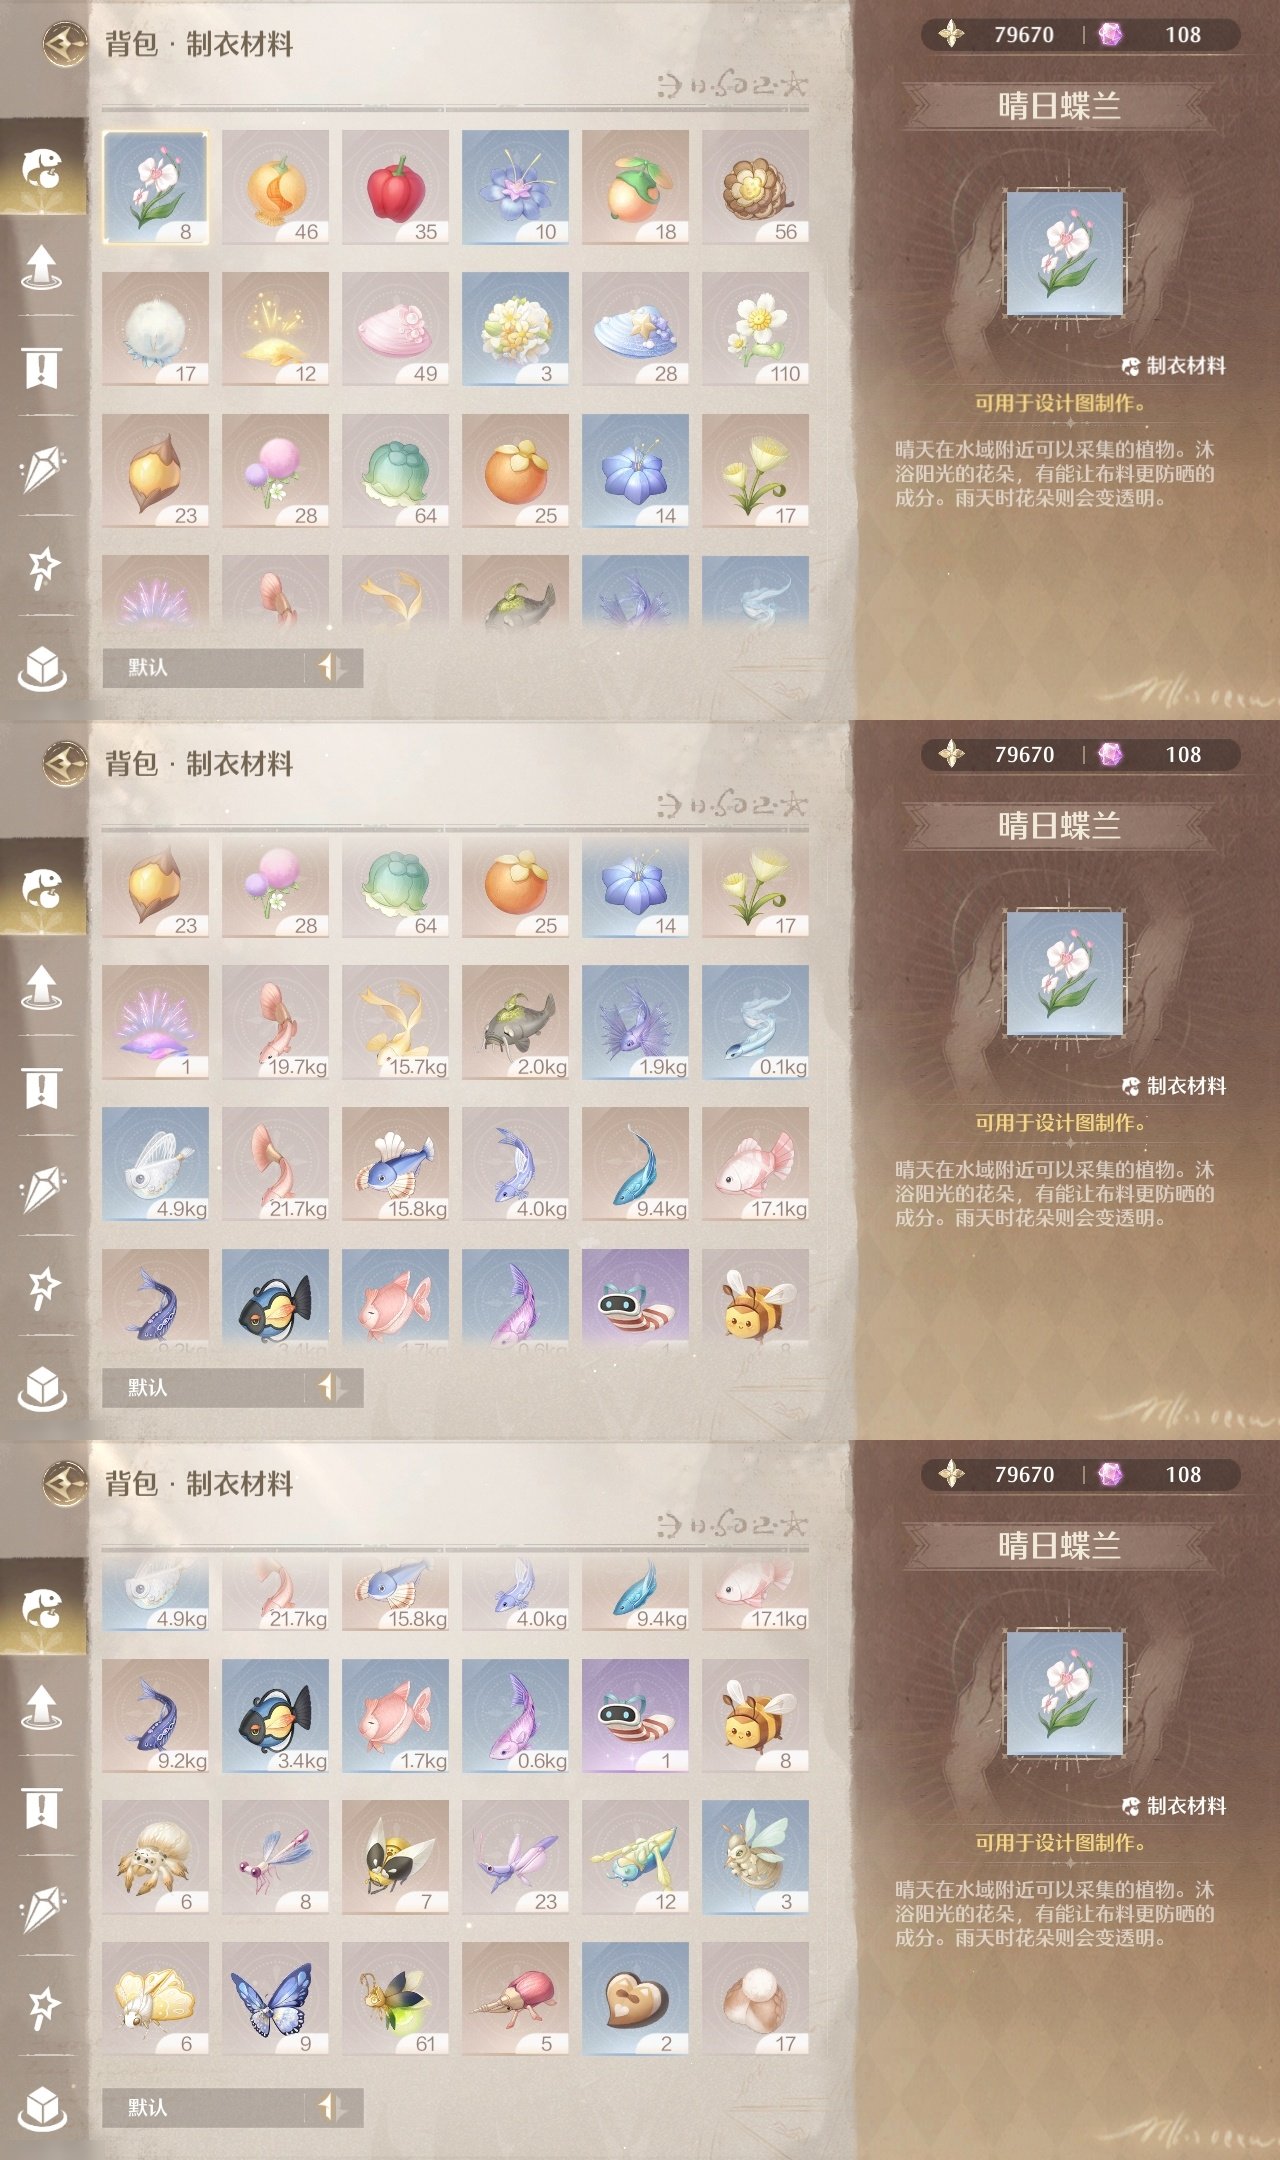The image size is (1280, 2160).
Task: Select the pink beetle item showing 5
Action: pyautogui.click(x=515, y=1999)
